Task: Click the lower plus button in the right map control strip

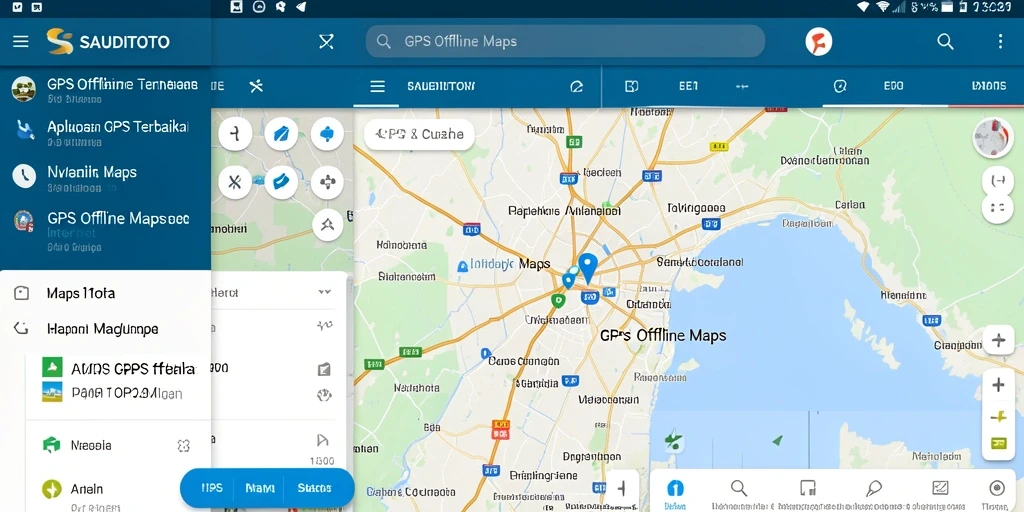Action: [x=998, y=385]
